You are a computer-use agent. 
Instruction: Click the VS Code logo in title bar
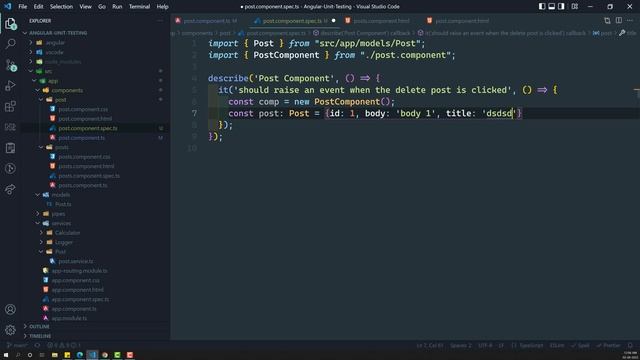[8, 7]
